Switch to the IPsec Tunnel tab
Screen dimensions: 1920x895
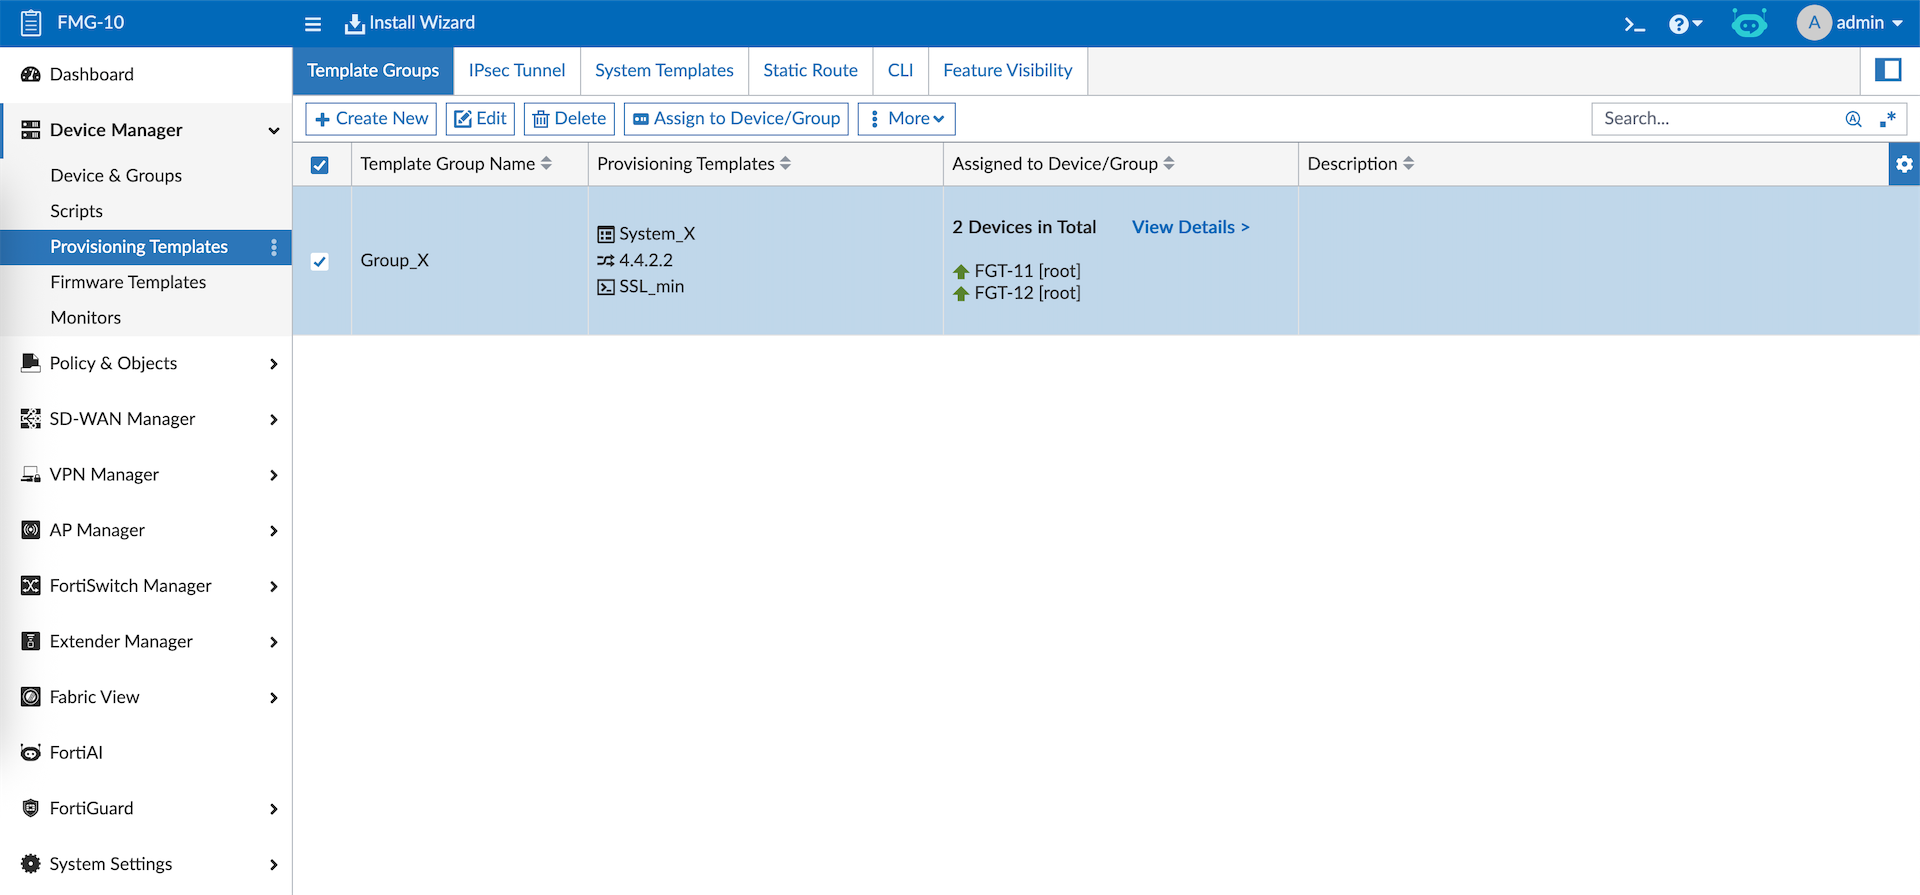517,71
